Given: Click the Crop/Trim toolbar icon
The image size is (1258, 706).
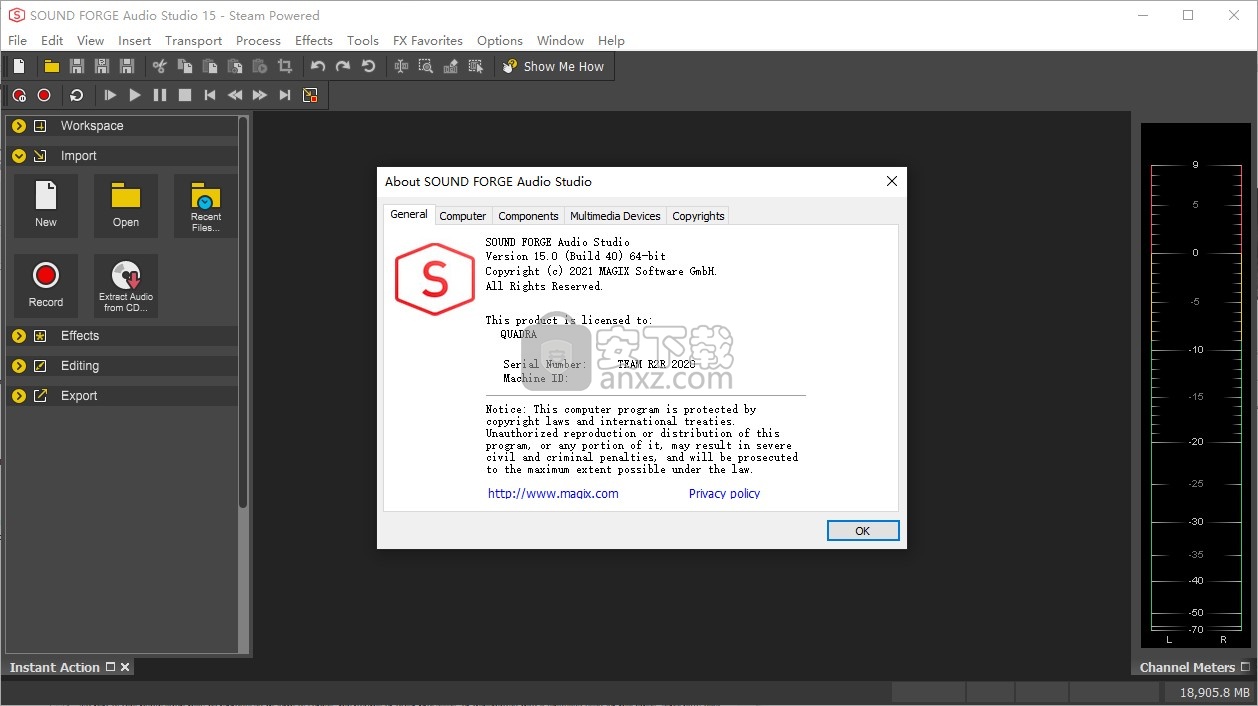Looking at the screenshot, I should tap(285, 66).
